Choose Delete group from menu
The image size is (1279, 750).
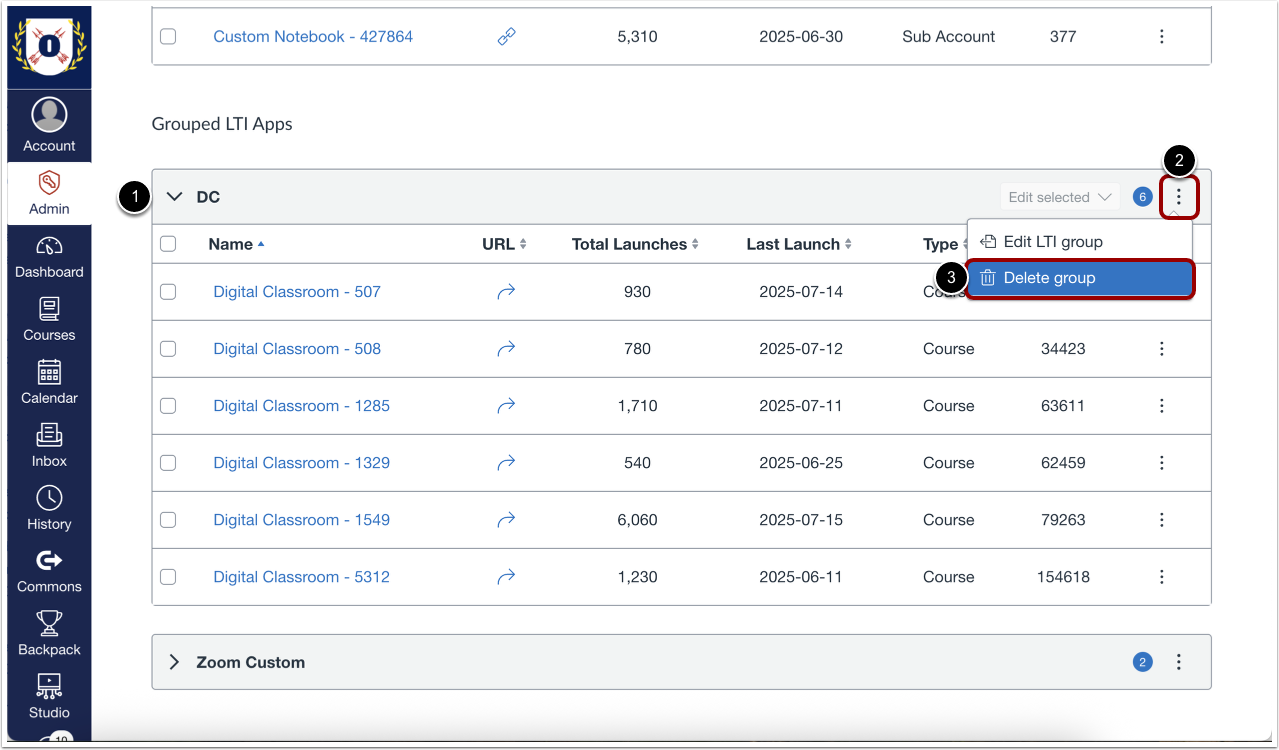point(1080,278)
